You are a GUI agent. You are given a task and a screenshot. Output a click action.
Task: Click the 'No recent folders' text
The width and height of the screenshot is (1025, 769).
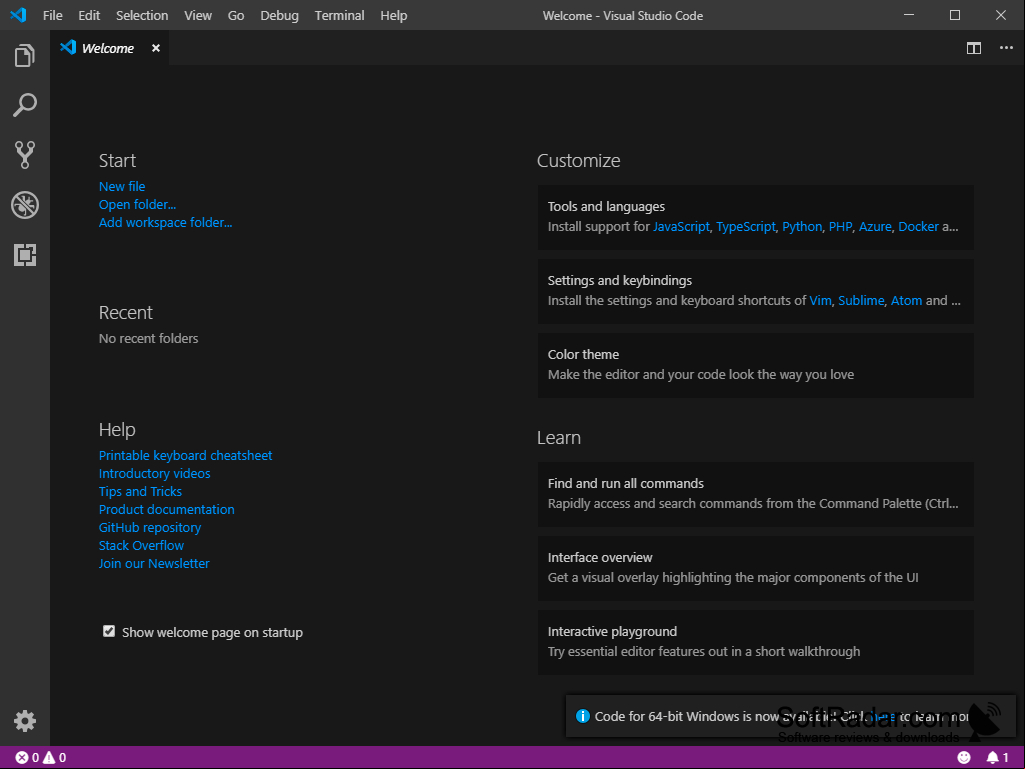tap(148, 338)
